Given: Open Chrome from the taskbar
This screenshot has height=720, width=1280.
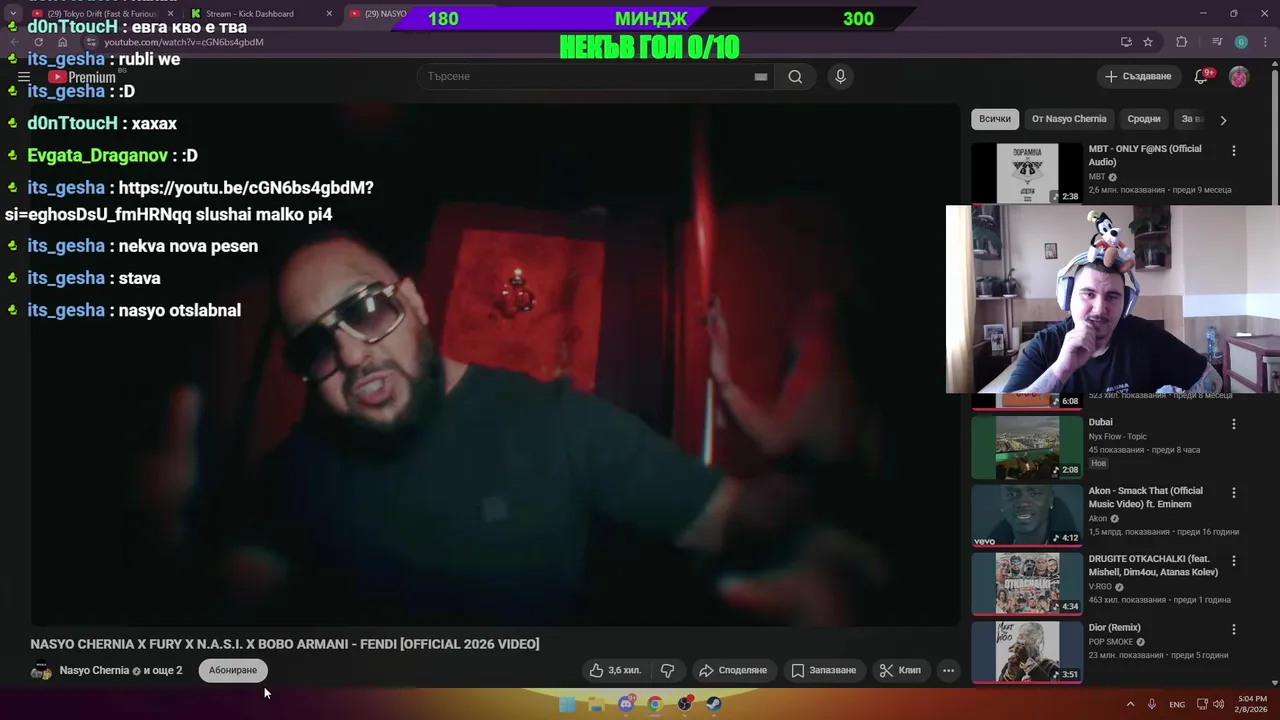Looking at the screenshot, I should point(655,704).
